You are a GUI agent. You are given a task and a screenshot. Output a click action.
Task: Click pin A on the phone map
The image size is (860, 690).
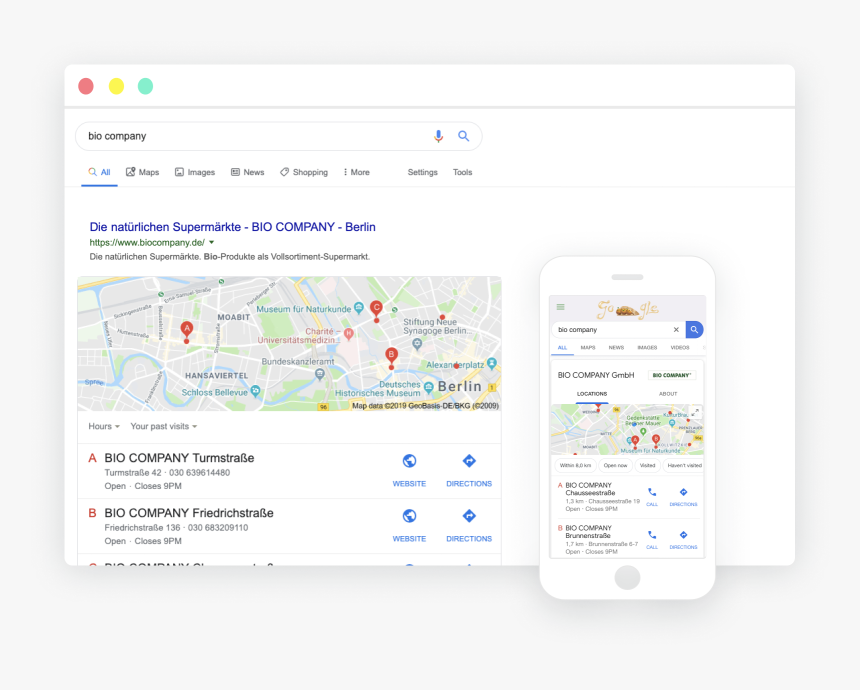(x=635, y=442)
